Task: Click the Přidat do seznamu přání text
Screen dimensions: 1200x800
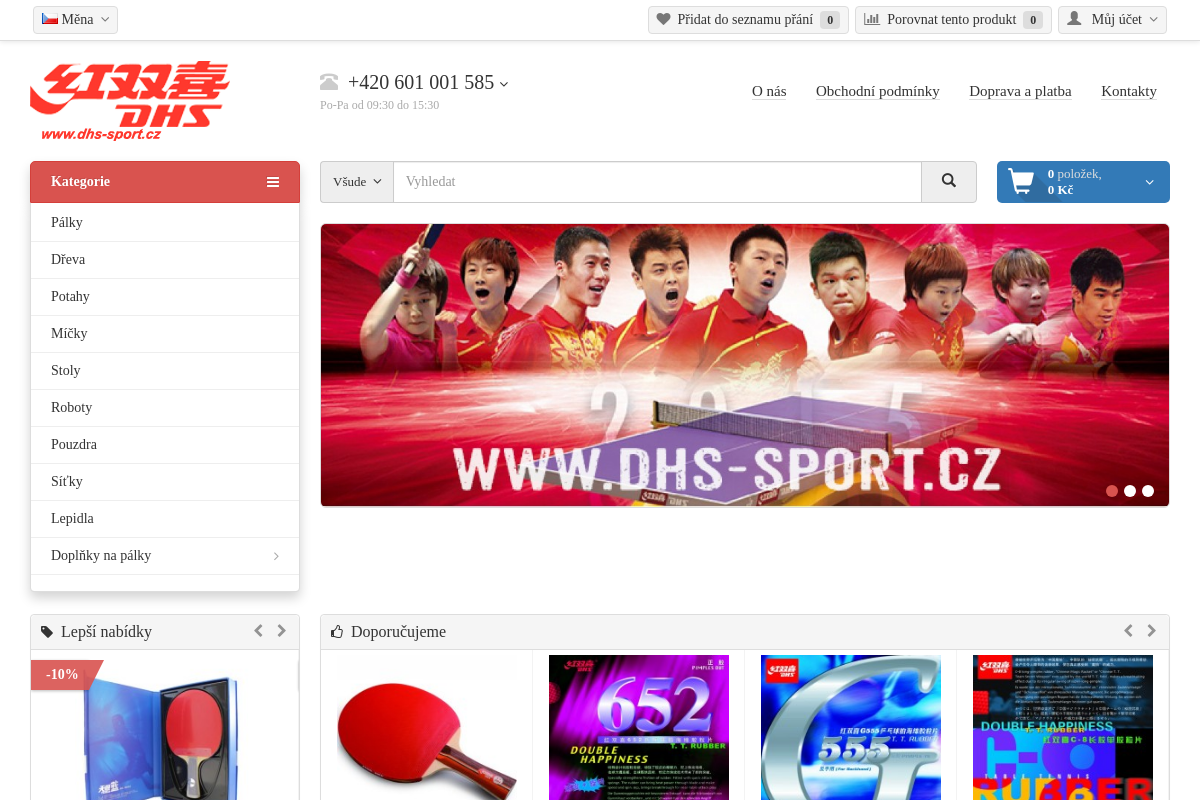Action: (x=745, y=20)
